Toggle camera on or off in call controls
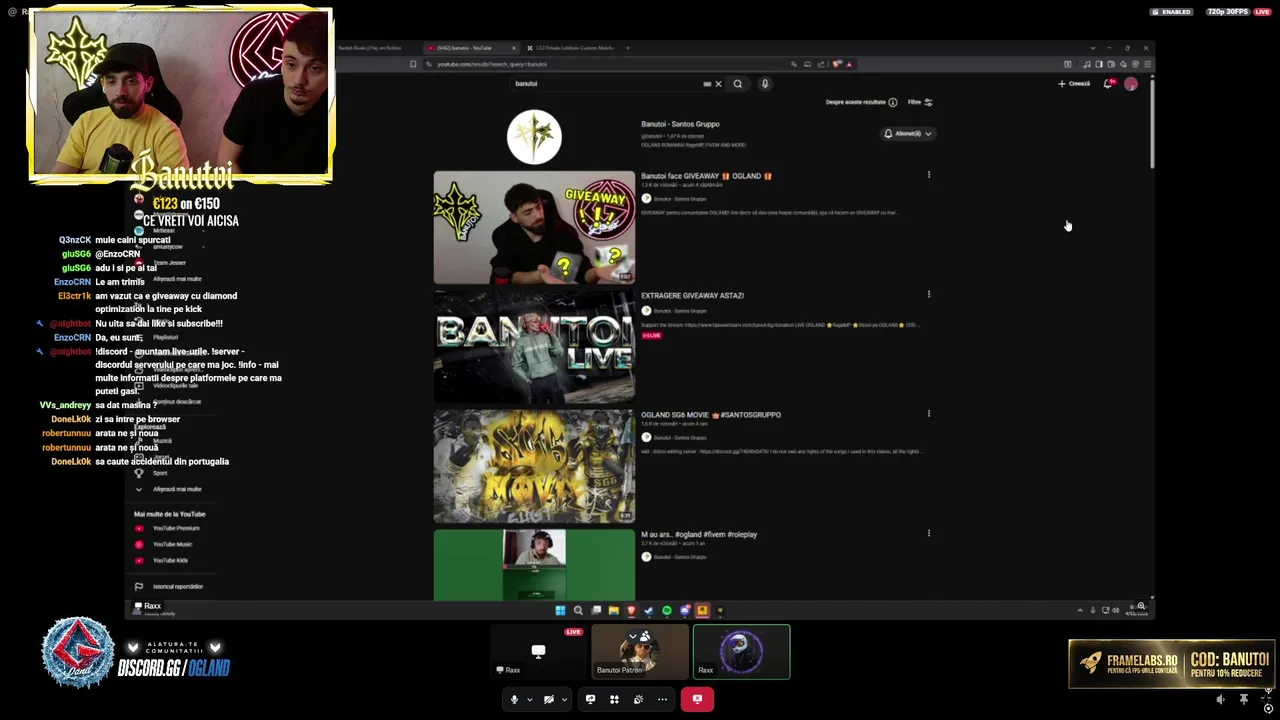The width and height of the screenshot is (1280, 720). 548,699
